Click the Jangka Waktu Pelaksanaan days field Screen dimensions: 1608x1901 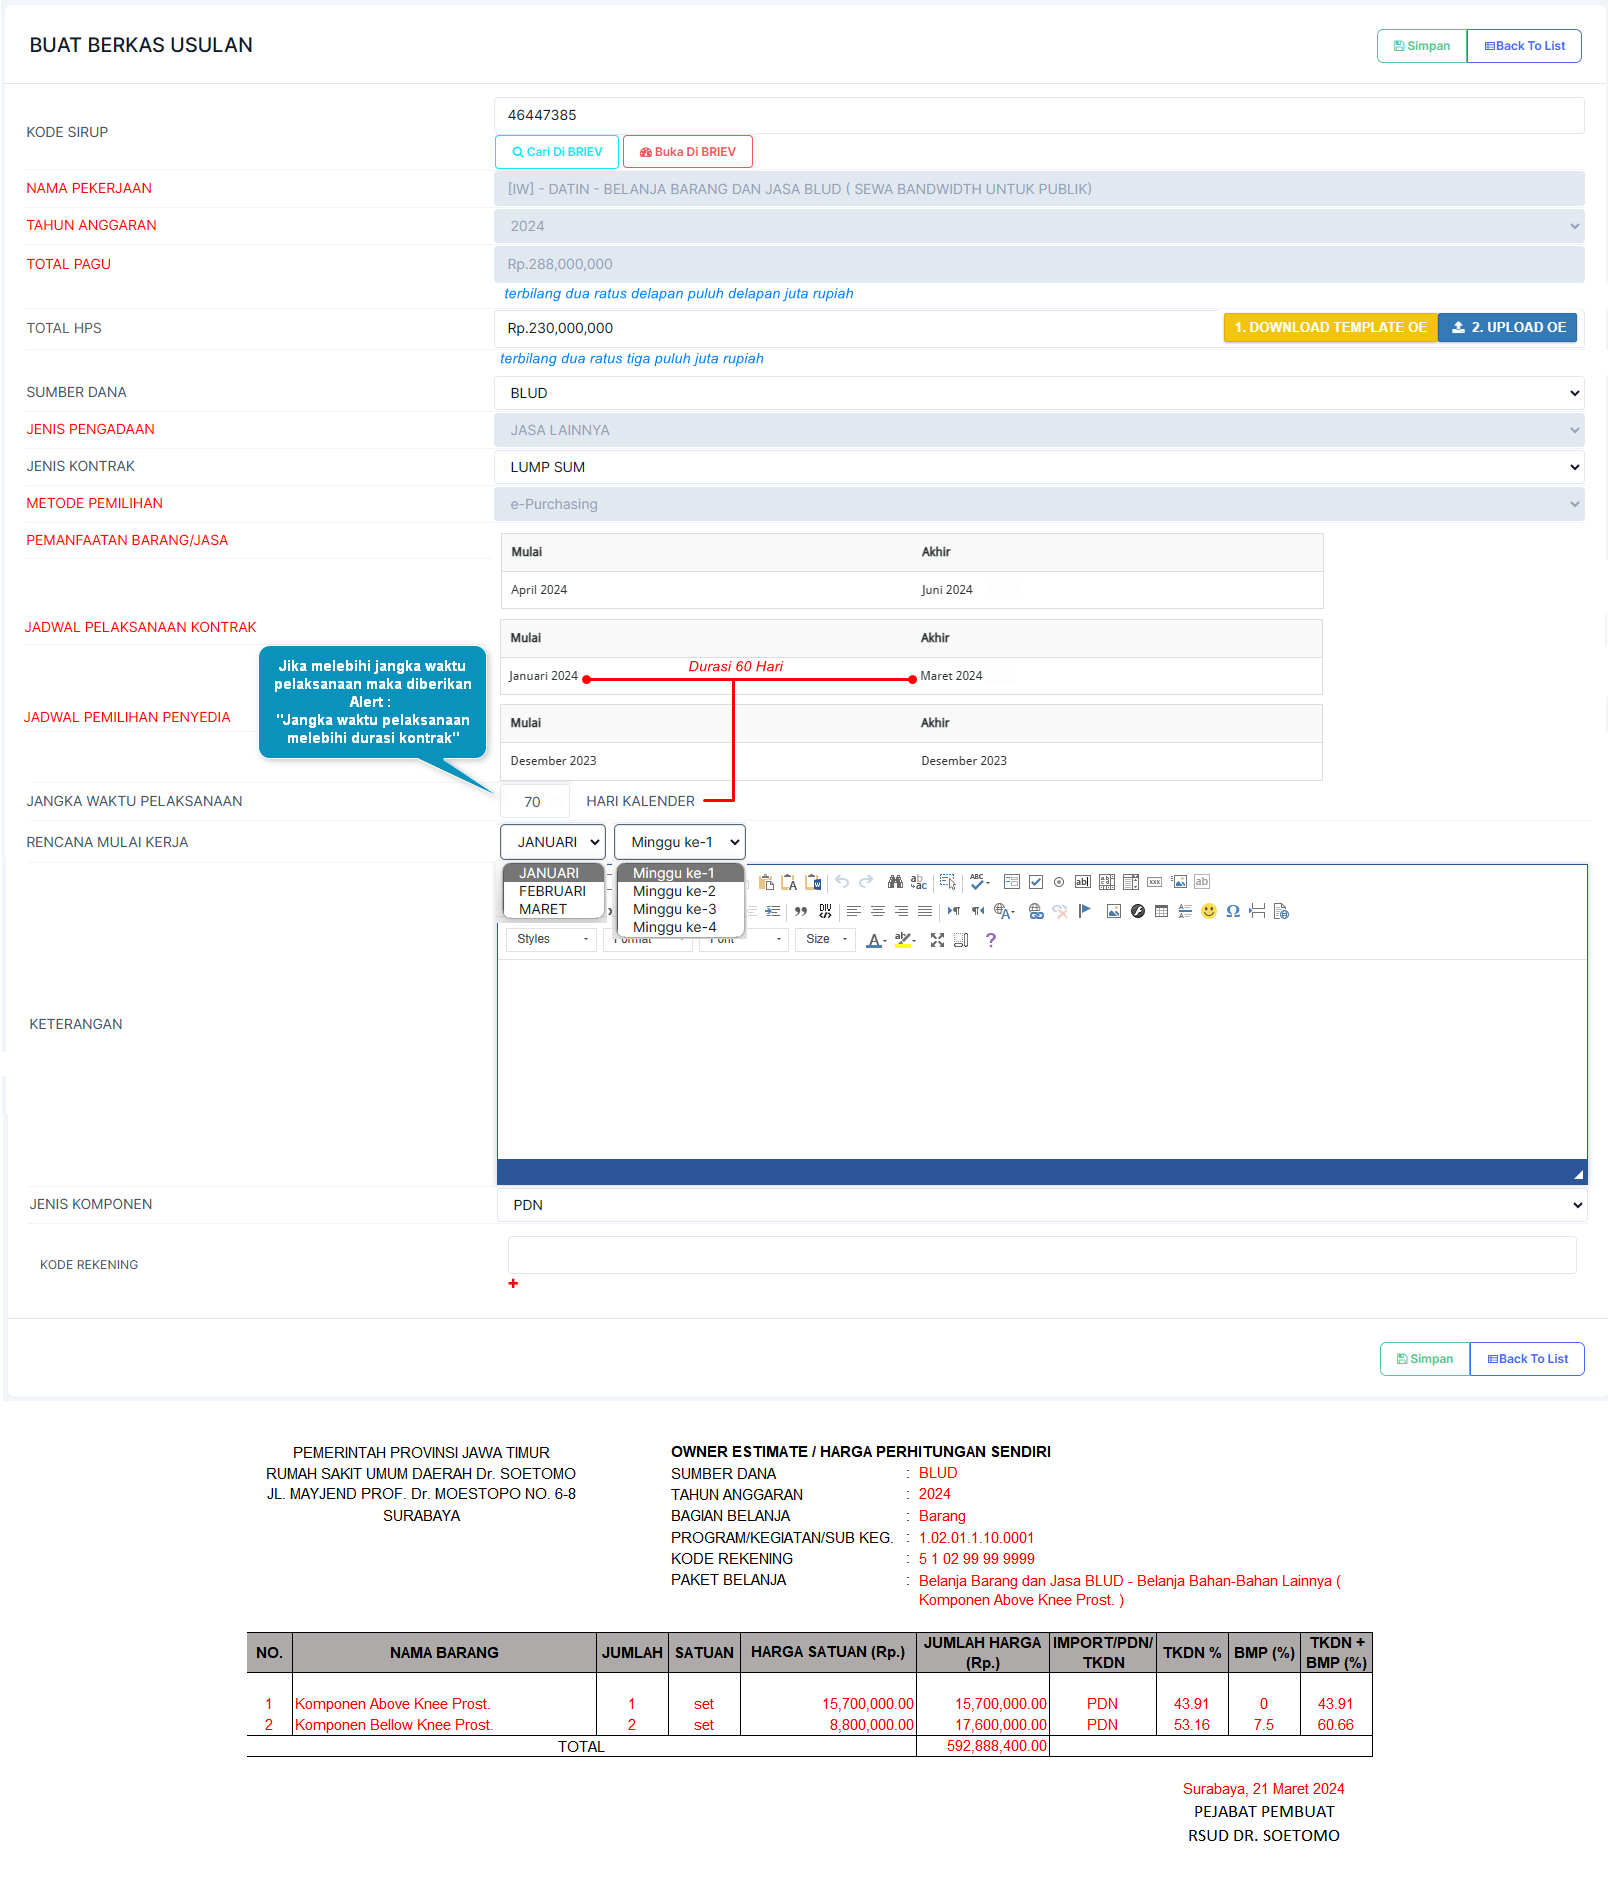coord(535,802)
